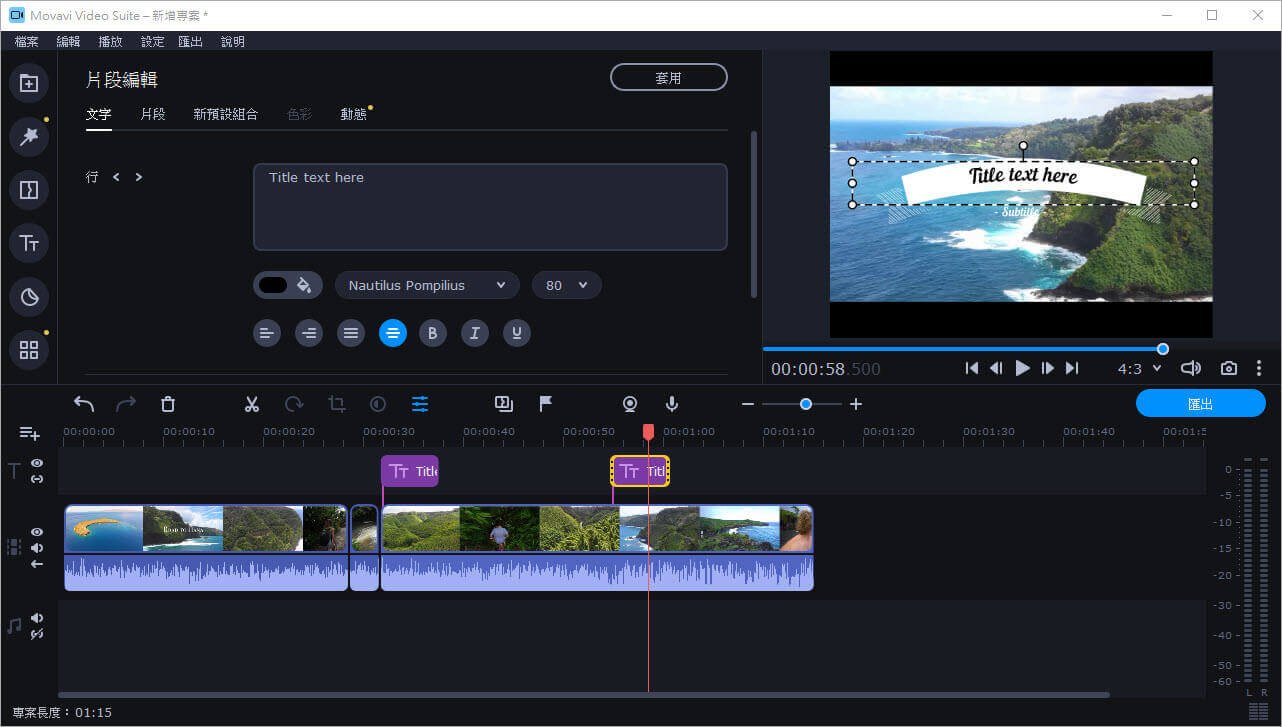Skip to the next clip
The width and height of the screenshot is (1282, 727).
pyautogui.click(x=1072, y=368)
